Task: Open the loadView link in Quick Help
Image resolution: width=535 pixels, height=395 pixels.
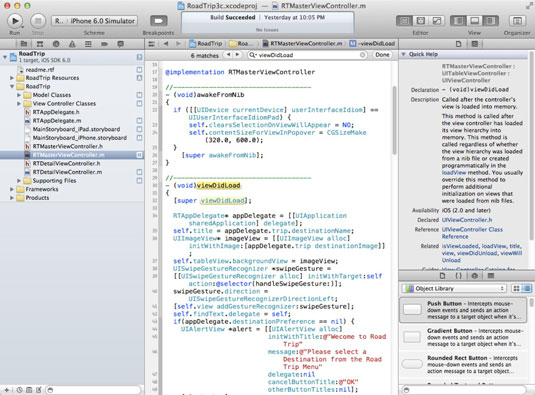Action: pyautogui.click(x=454, y=173)
